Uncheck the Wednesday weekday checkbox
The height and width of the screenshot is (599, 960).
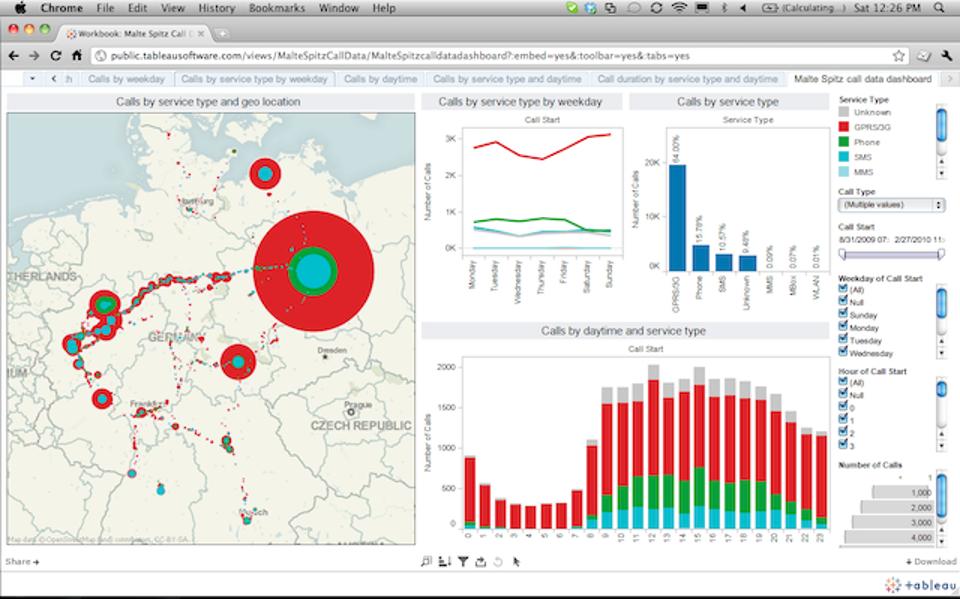point(843,352)
